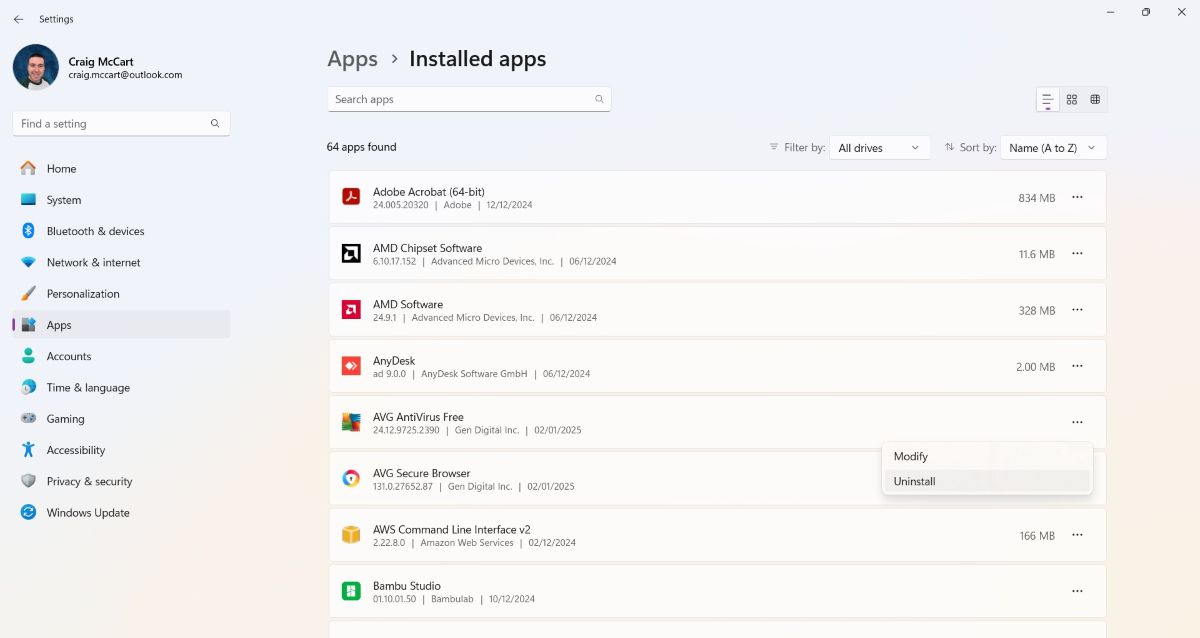Open more options for Adobe Acrobat

pyautogui.click(x=1077, y=197)
